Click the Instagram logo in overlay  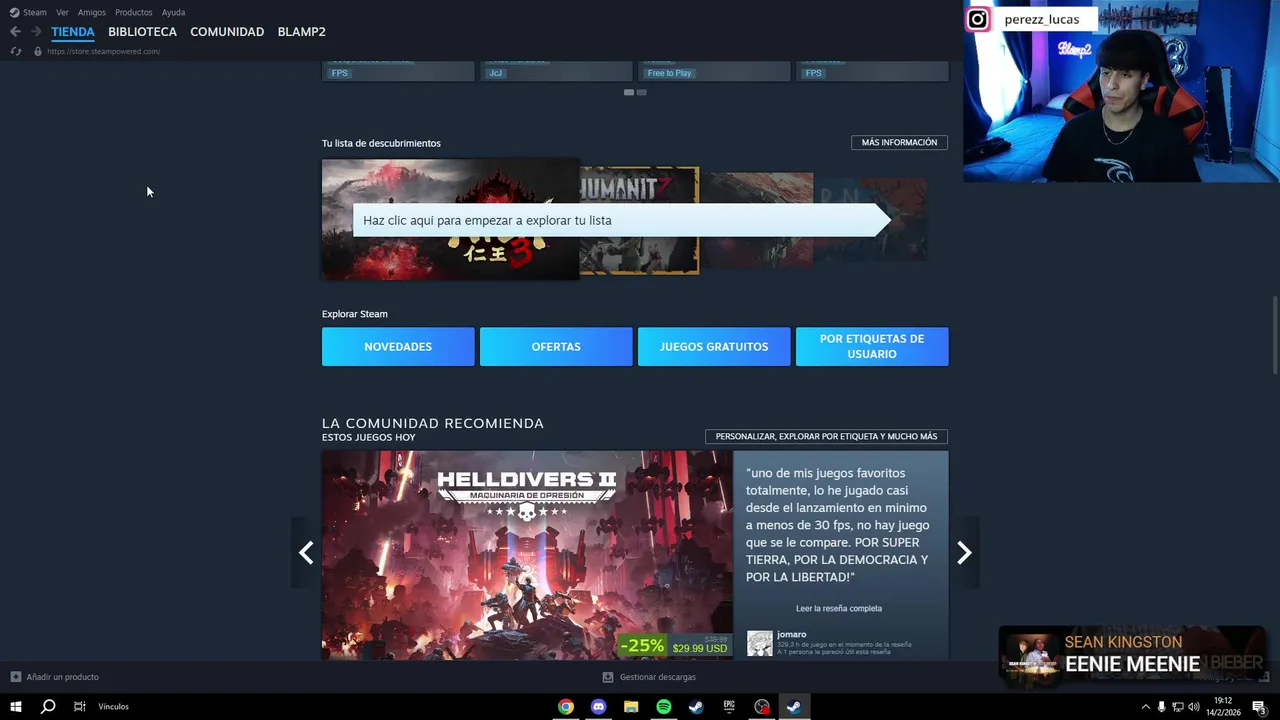point(978,19)
